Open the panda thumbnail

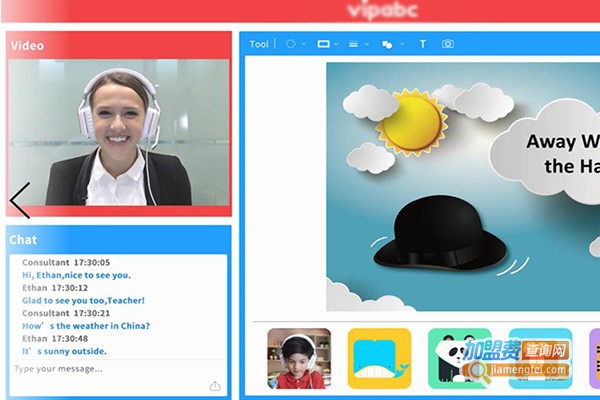(459, 358)
